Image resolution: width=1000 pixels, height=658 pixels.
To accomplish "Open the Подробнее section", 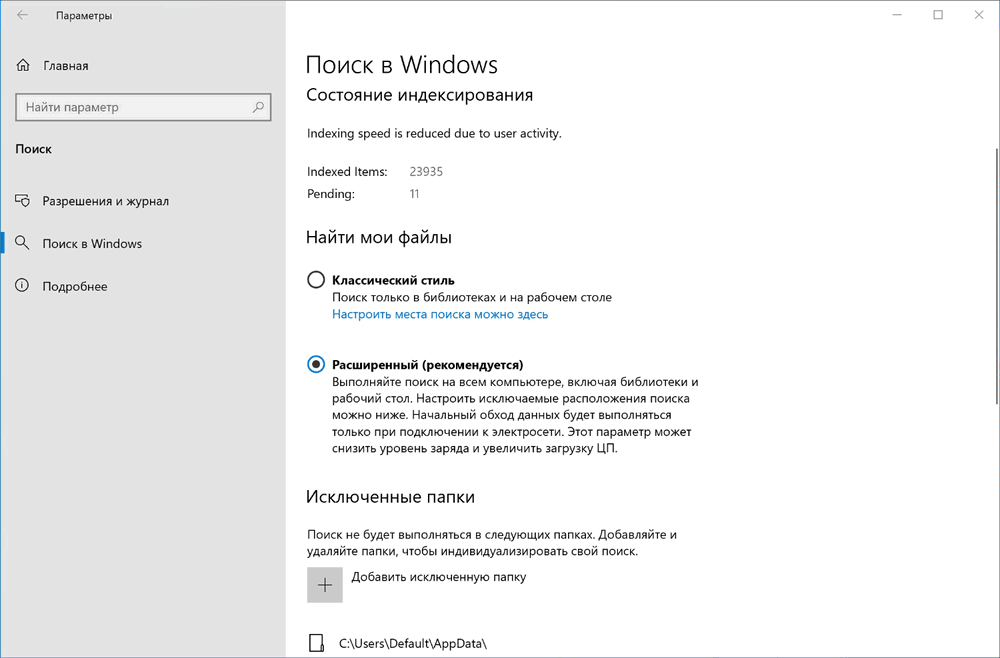I will coord(75,286).
